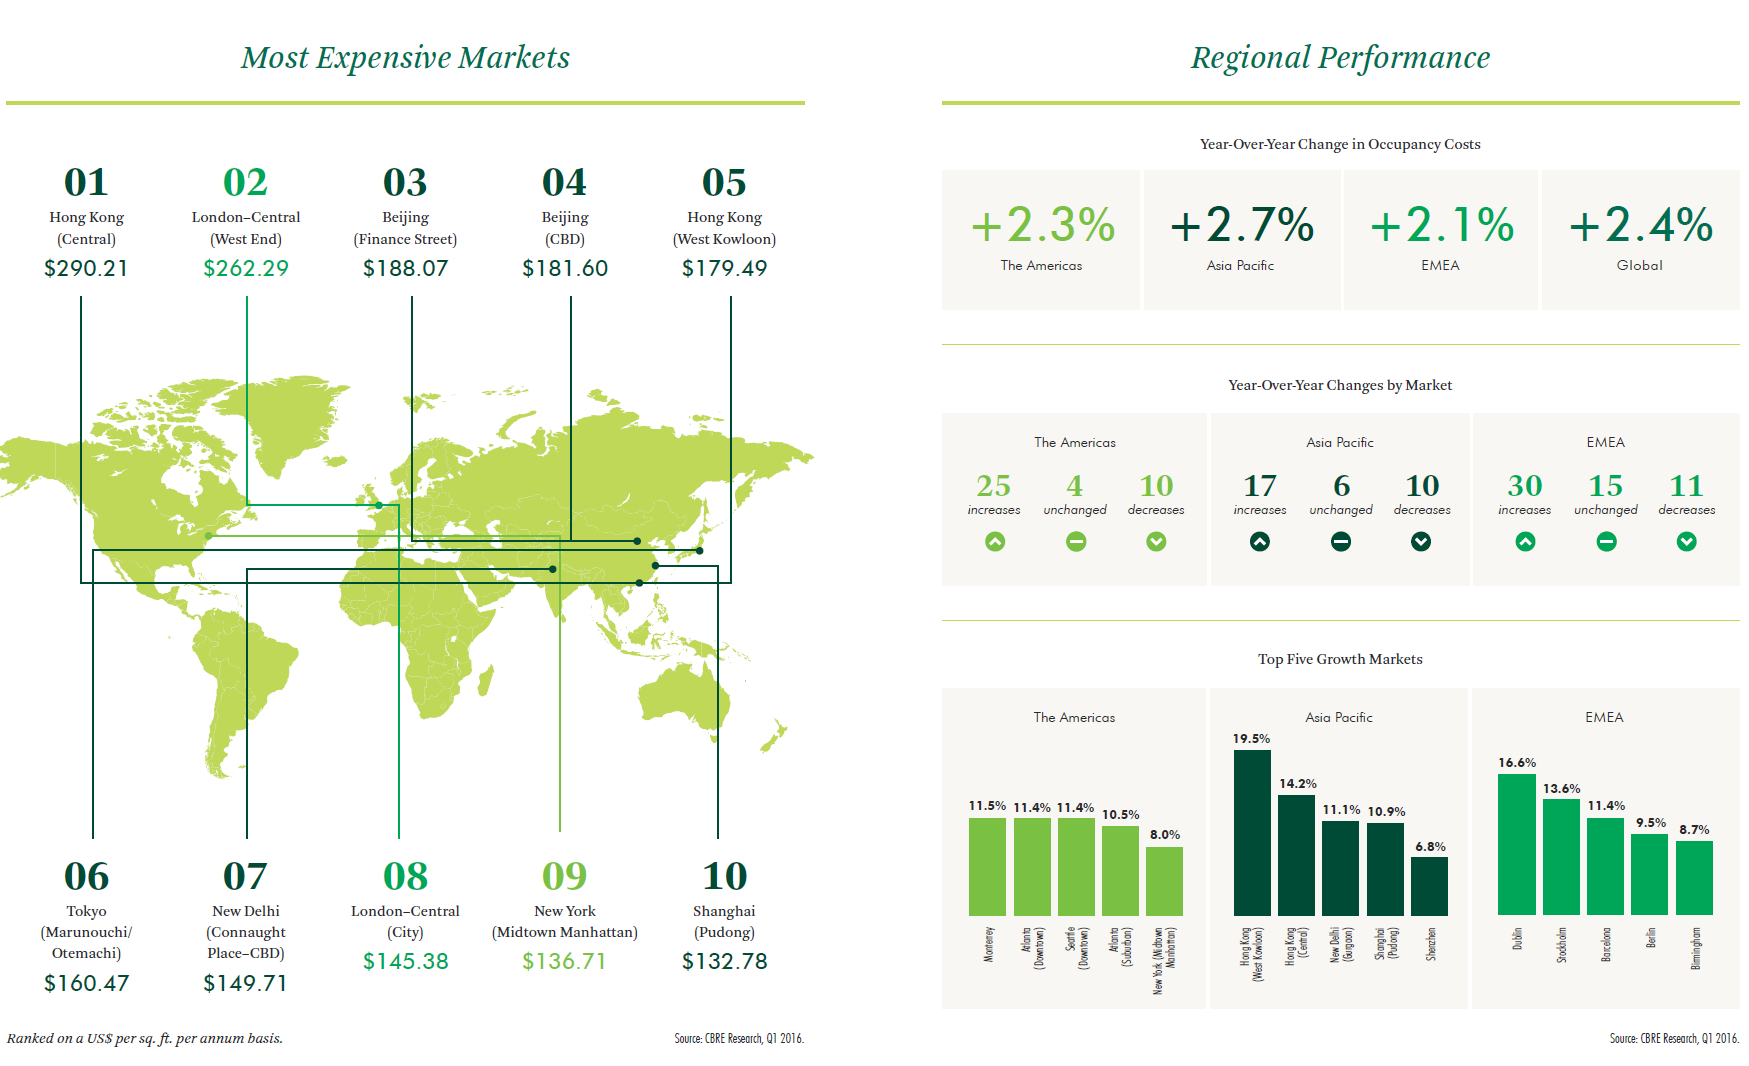The width and height of the screenshot is (1749, 1066).
Task: Select the Birmingham 8.7% bar
Action: tap(1695, 878)
